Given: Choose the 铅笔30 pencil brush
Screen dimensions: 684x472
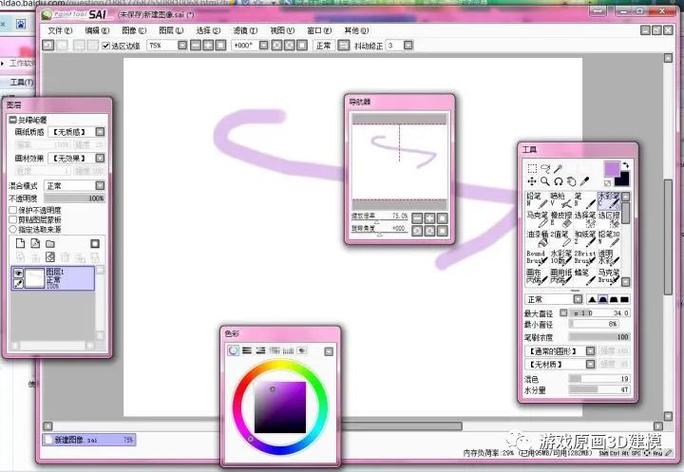Looking at the screenshot, I should (x=609, y=238).
